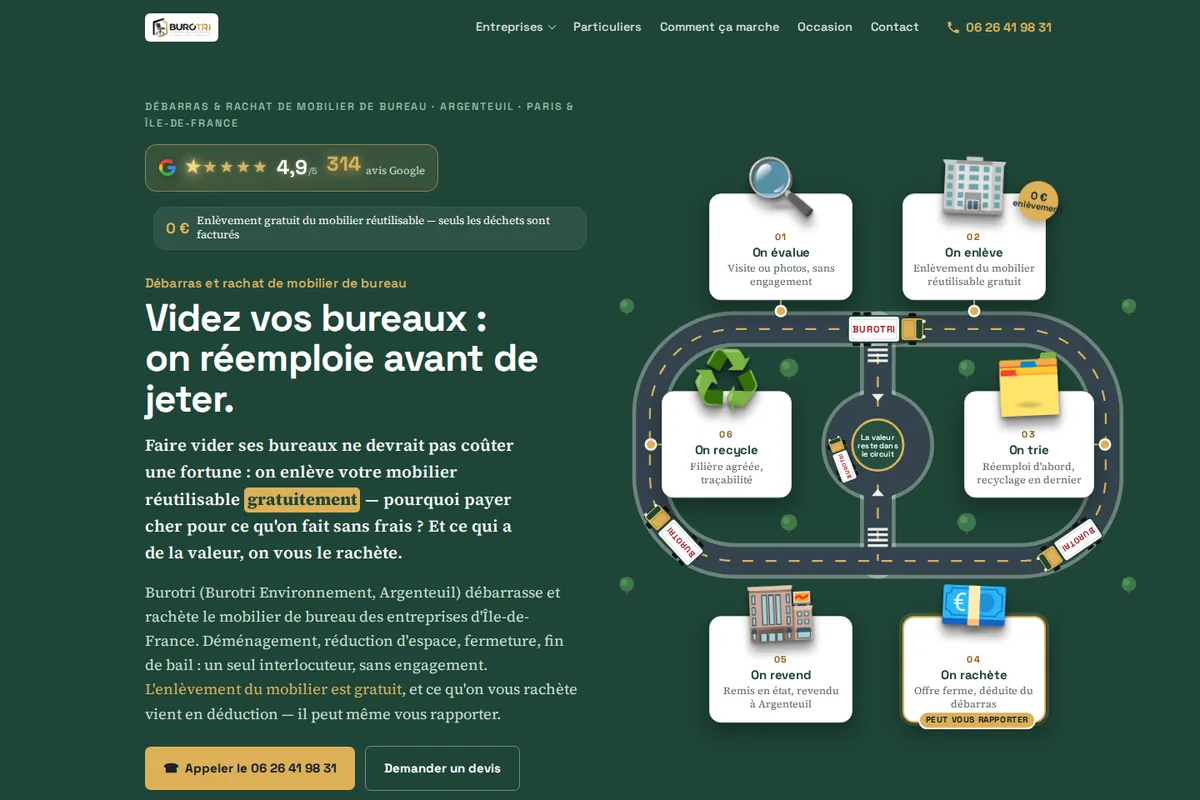This screenshot has height=800, width=1200.
Task: Click the 314 avis Google text
Action: [x=376, y=166]
